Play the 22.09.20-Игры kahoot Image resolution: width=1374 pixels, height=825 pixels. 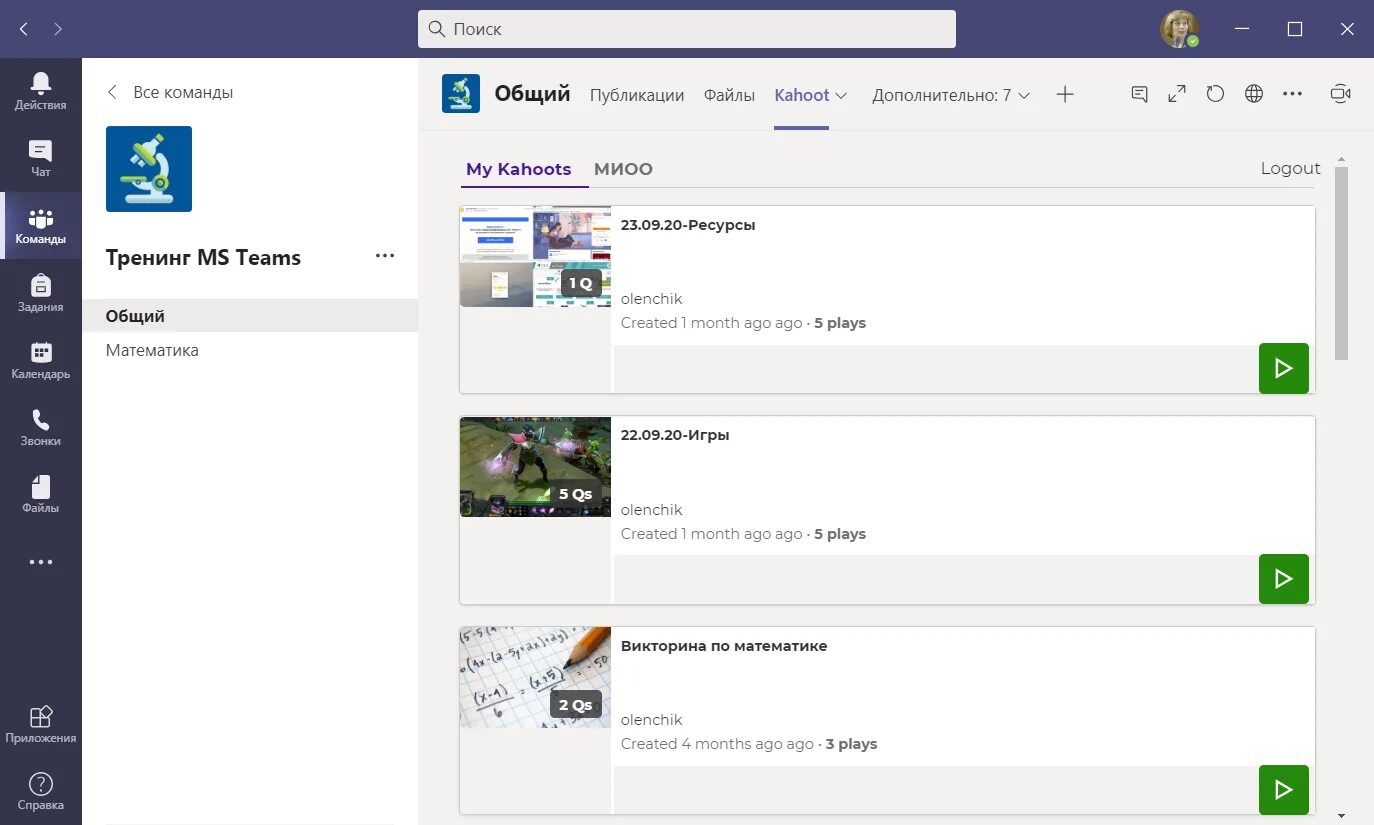(x=1284, y=579)
